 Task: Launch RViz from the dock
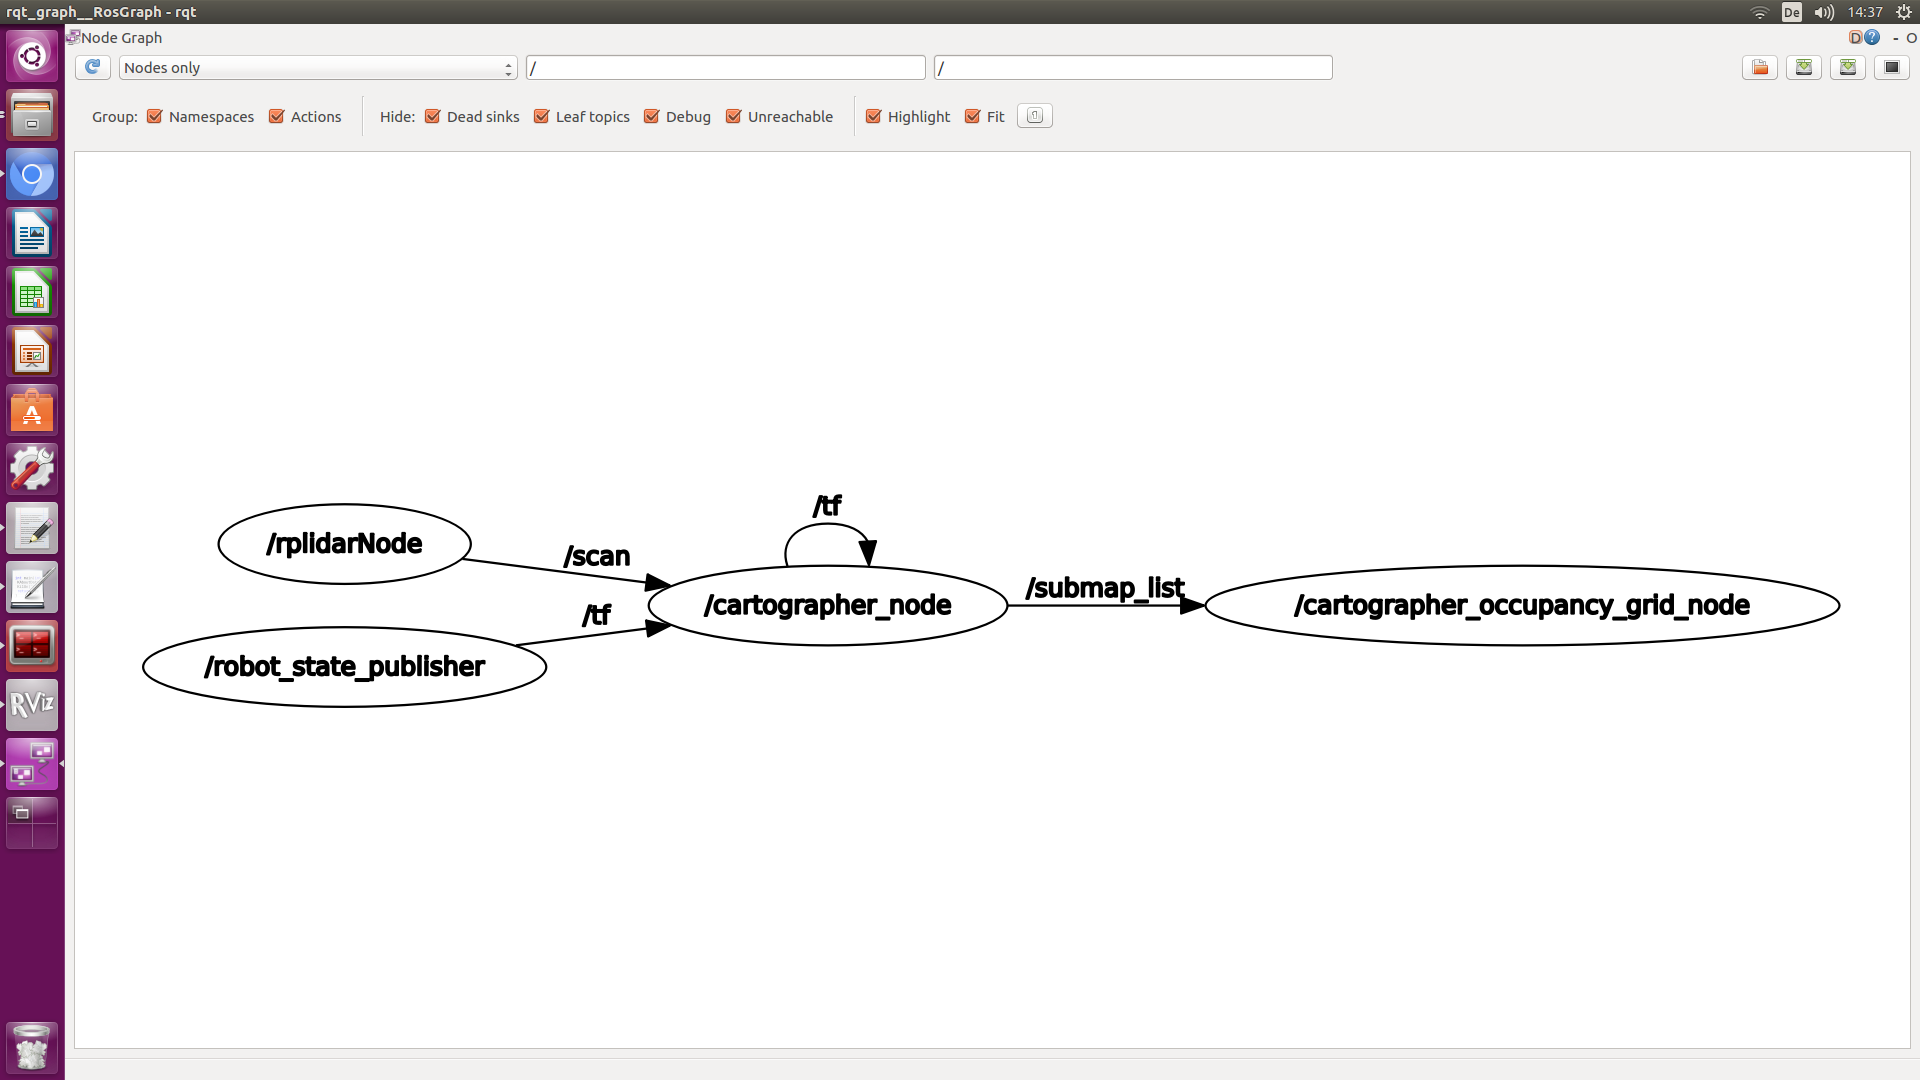click(32, 704)
